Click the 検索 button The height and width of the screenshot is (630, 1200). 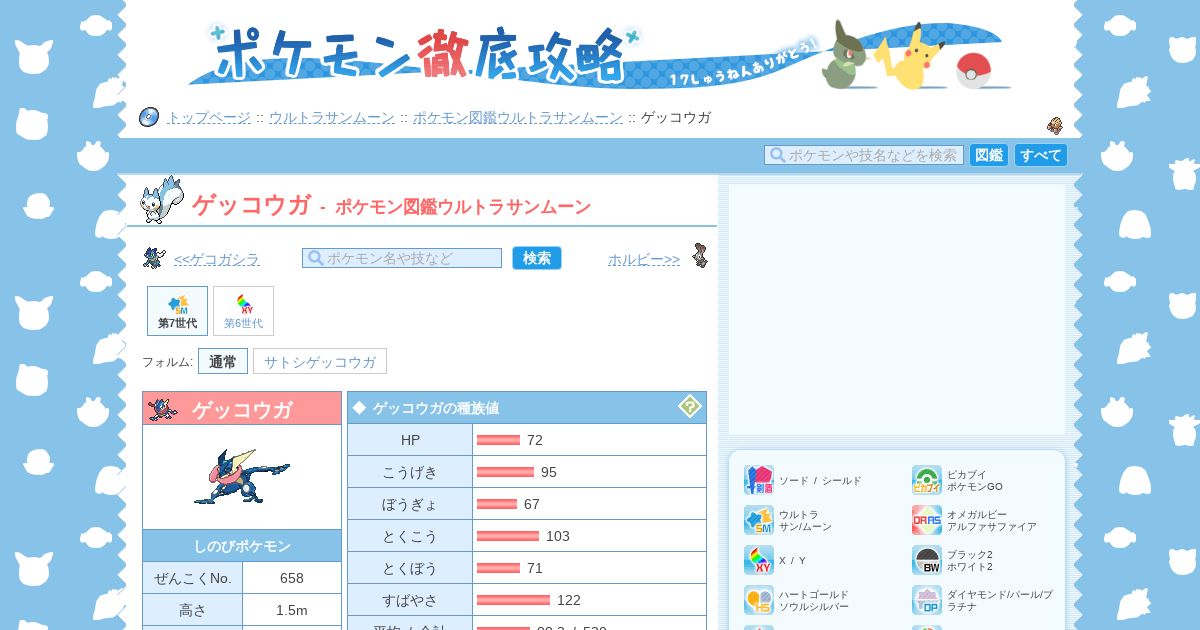coord(537,258)
